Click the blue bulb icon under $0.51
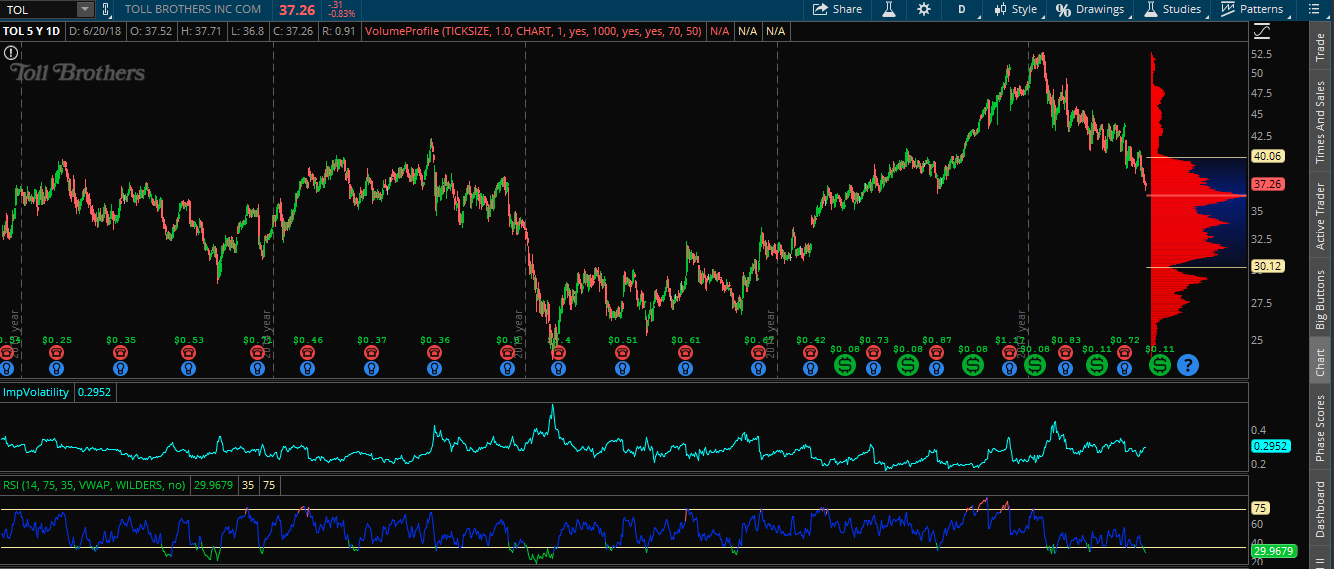The image size is (1334, 569). point(622,368)
